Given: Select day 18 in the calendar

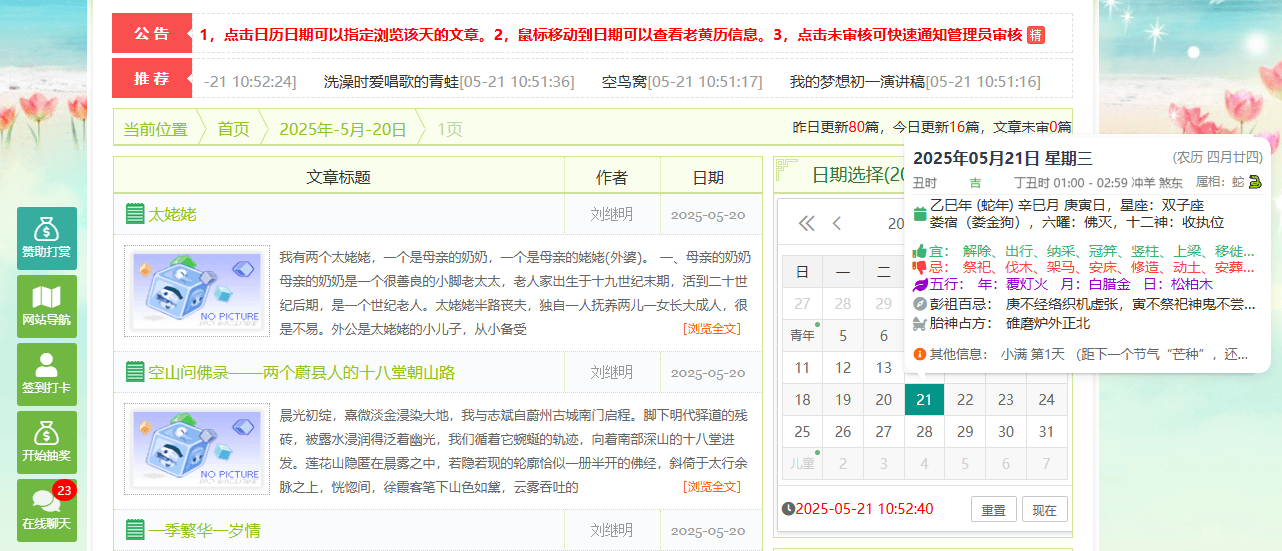Looking at the screenshot, I should pyautogui.click(x=802, y=400).
